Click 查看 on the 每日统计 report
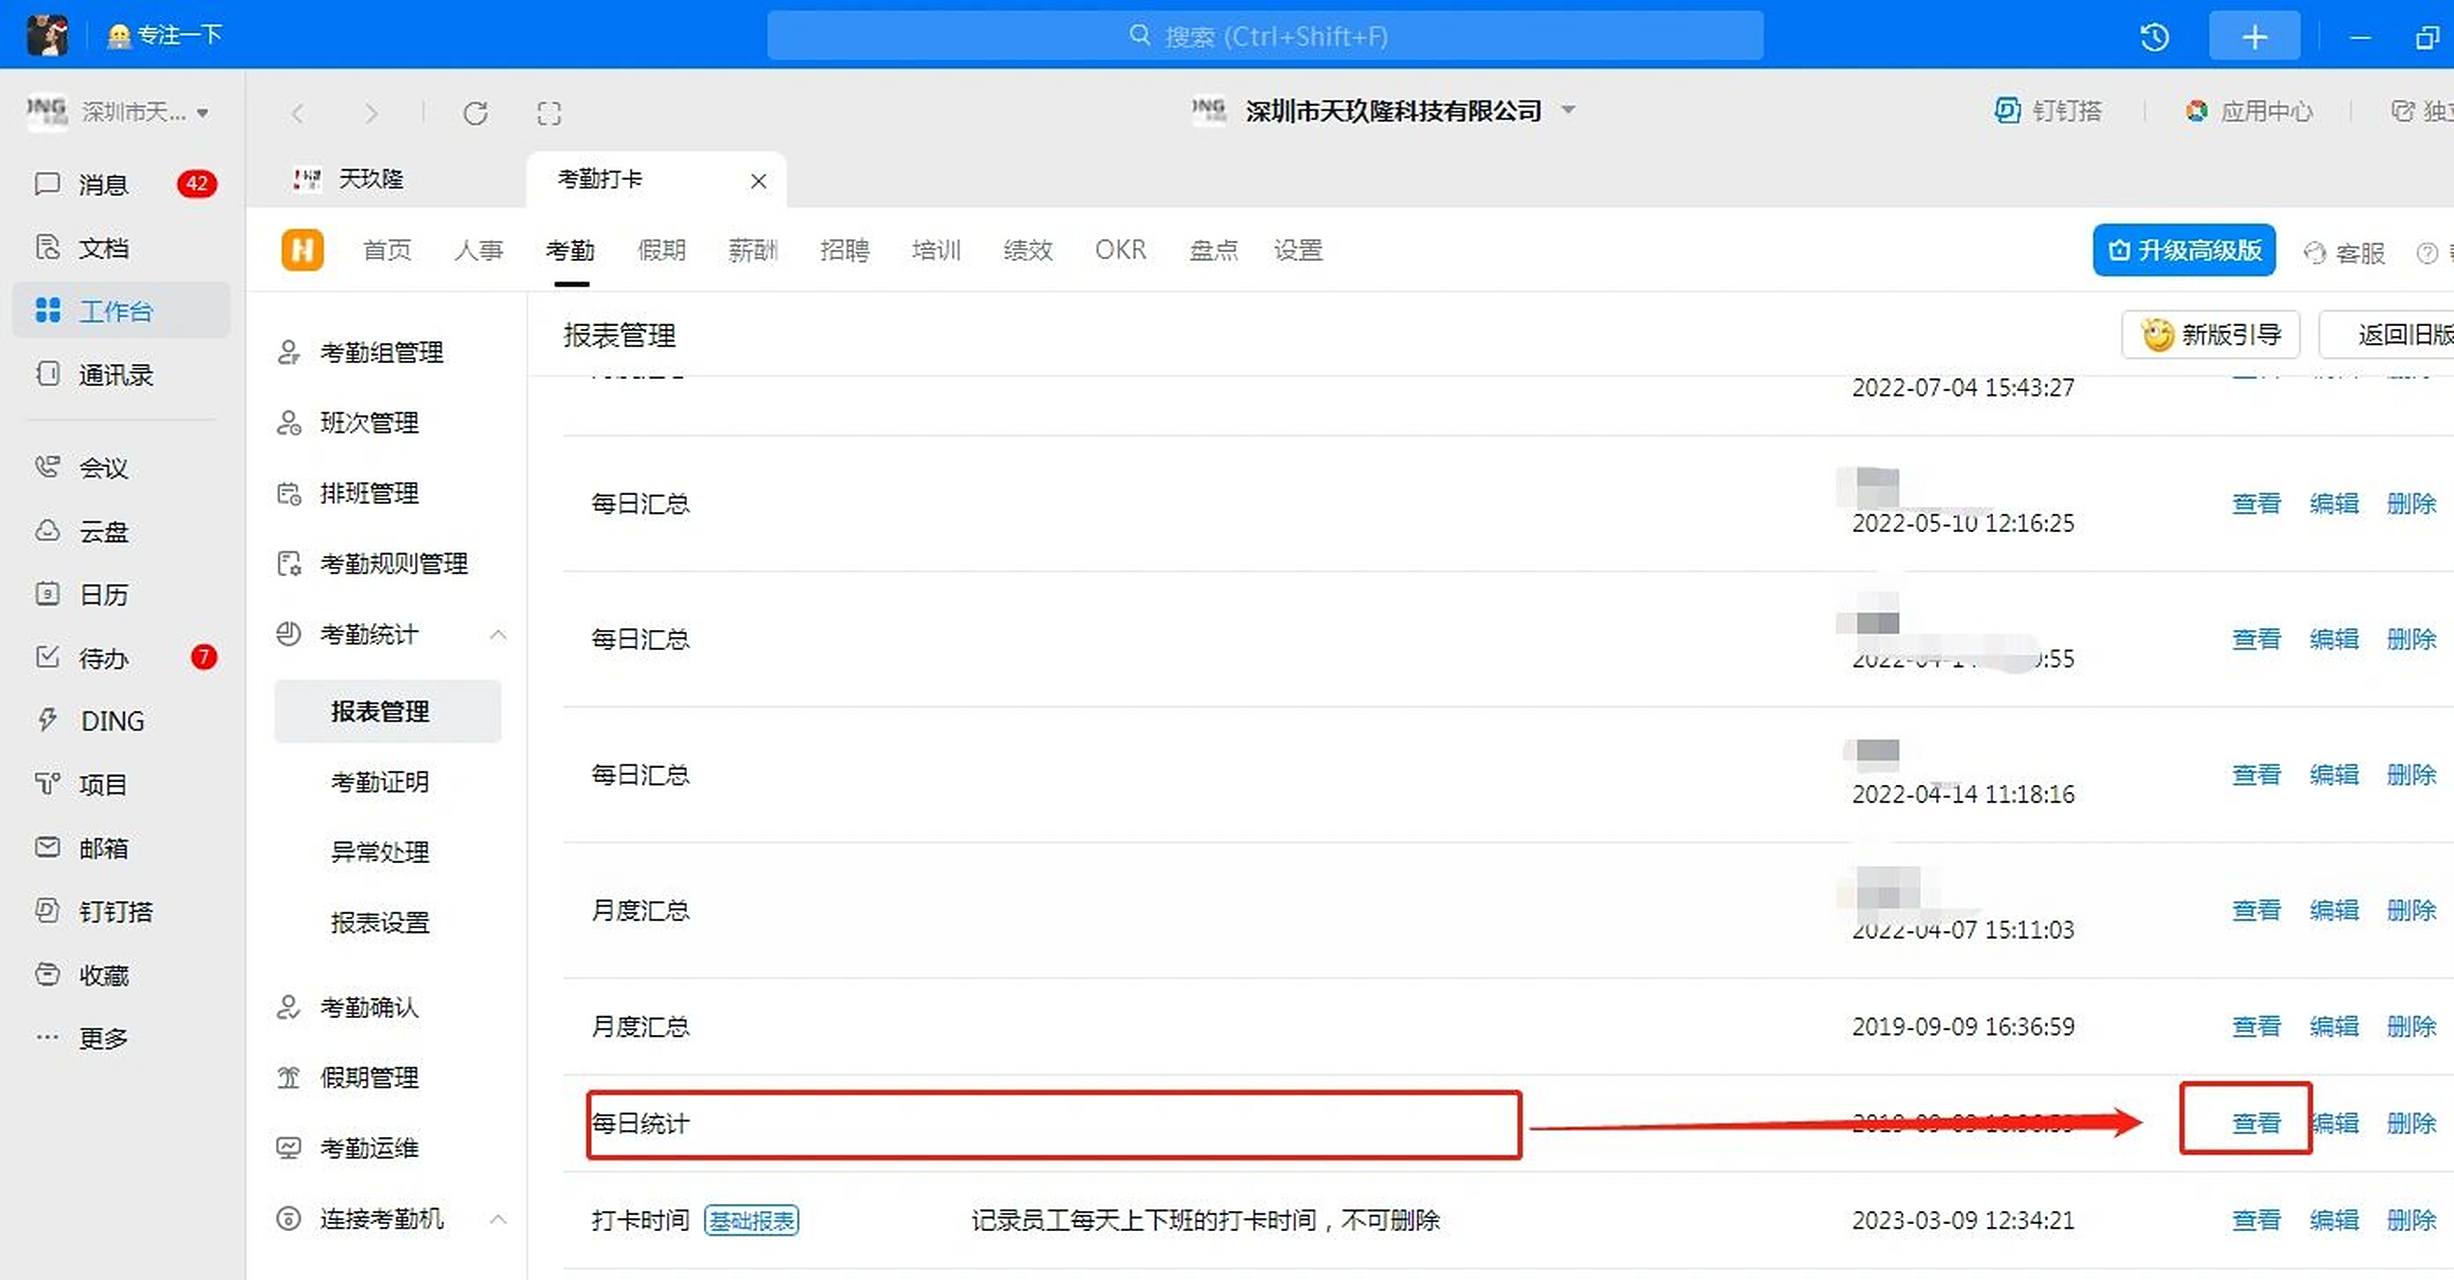The image size is (2454, 1280). click(x=2256, y=1122)
